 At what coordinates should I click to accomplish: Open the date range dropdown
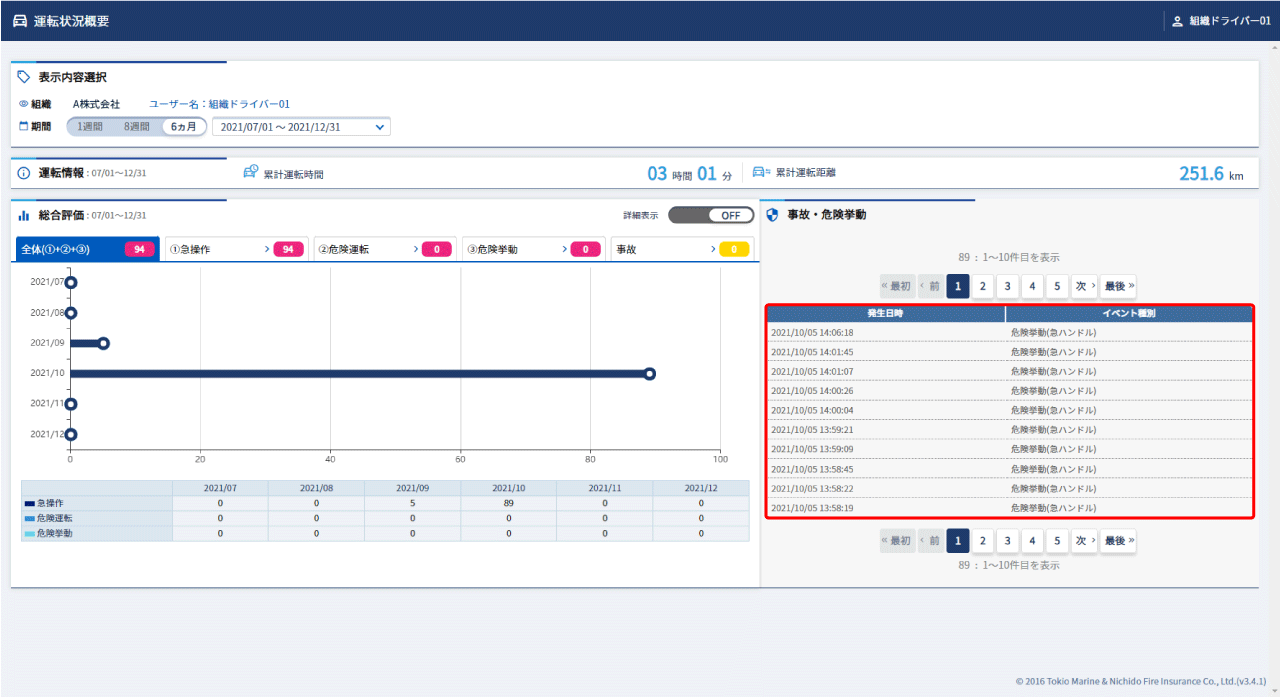(301, 127)
